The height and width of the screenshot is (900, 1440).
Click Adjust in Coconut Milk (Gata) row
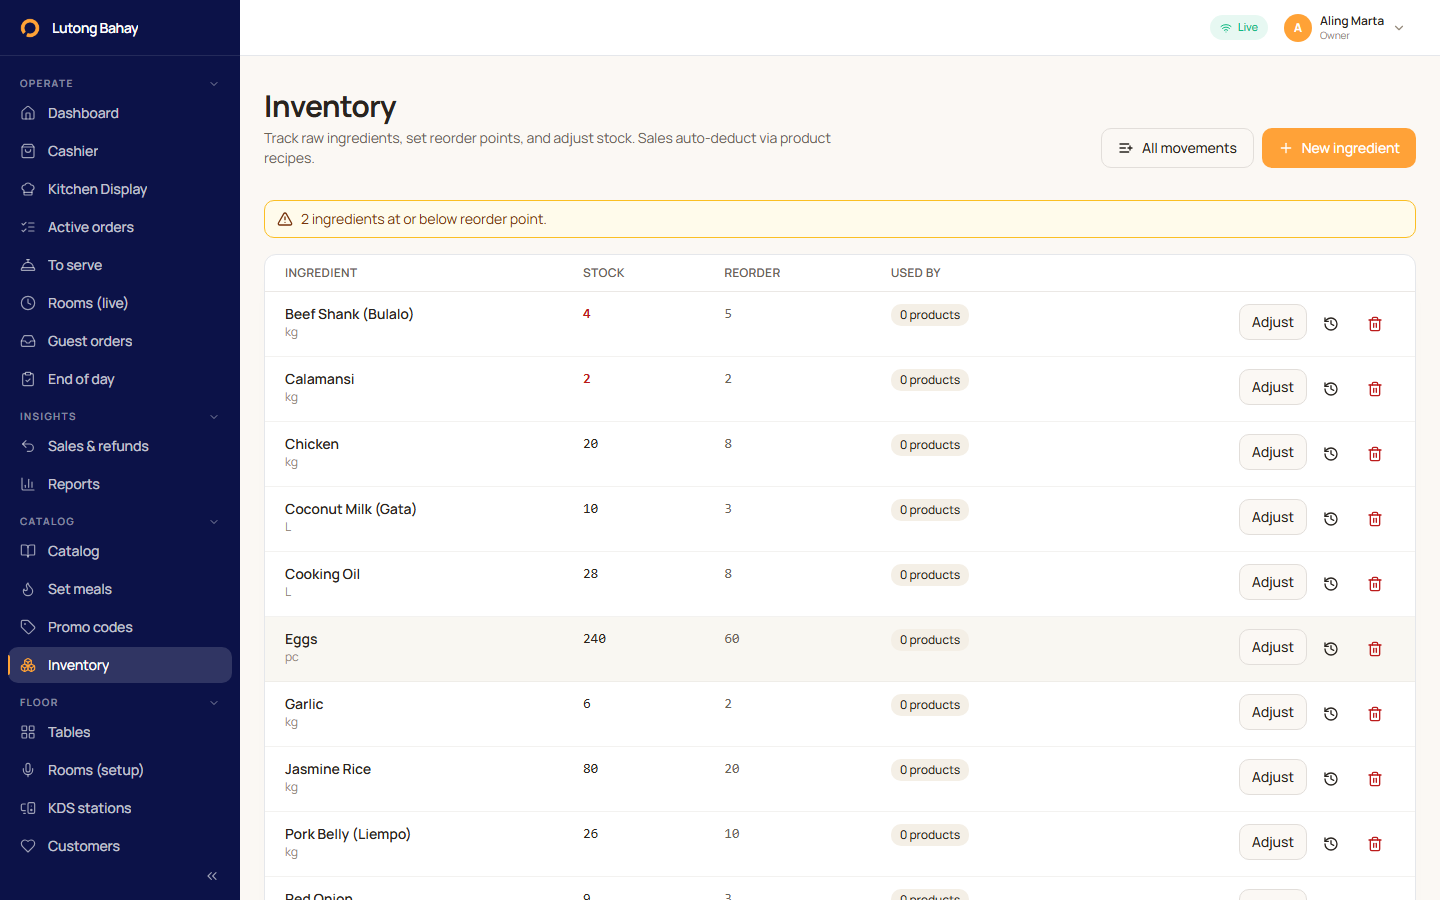1272,517
